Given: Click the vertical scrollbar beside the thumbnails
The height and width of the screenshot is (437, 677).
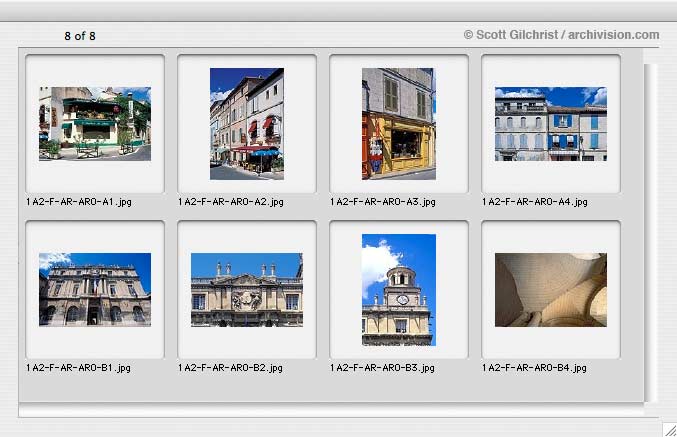Looking at the screenshot, I should [650, 233].
